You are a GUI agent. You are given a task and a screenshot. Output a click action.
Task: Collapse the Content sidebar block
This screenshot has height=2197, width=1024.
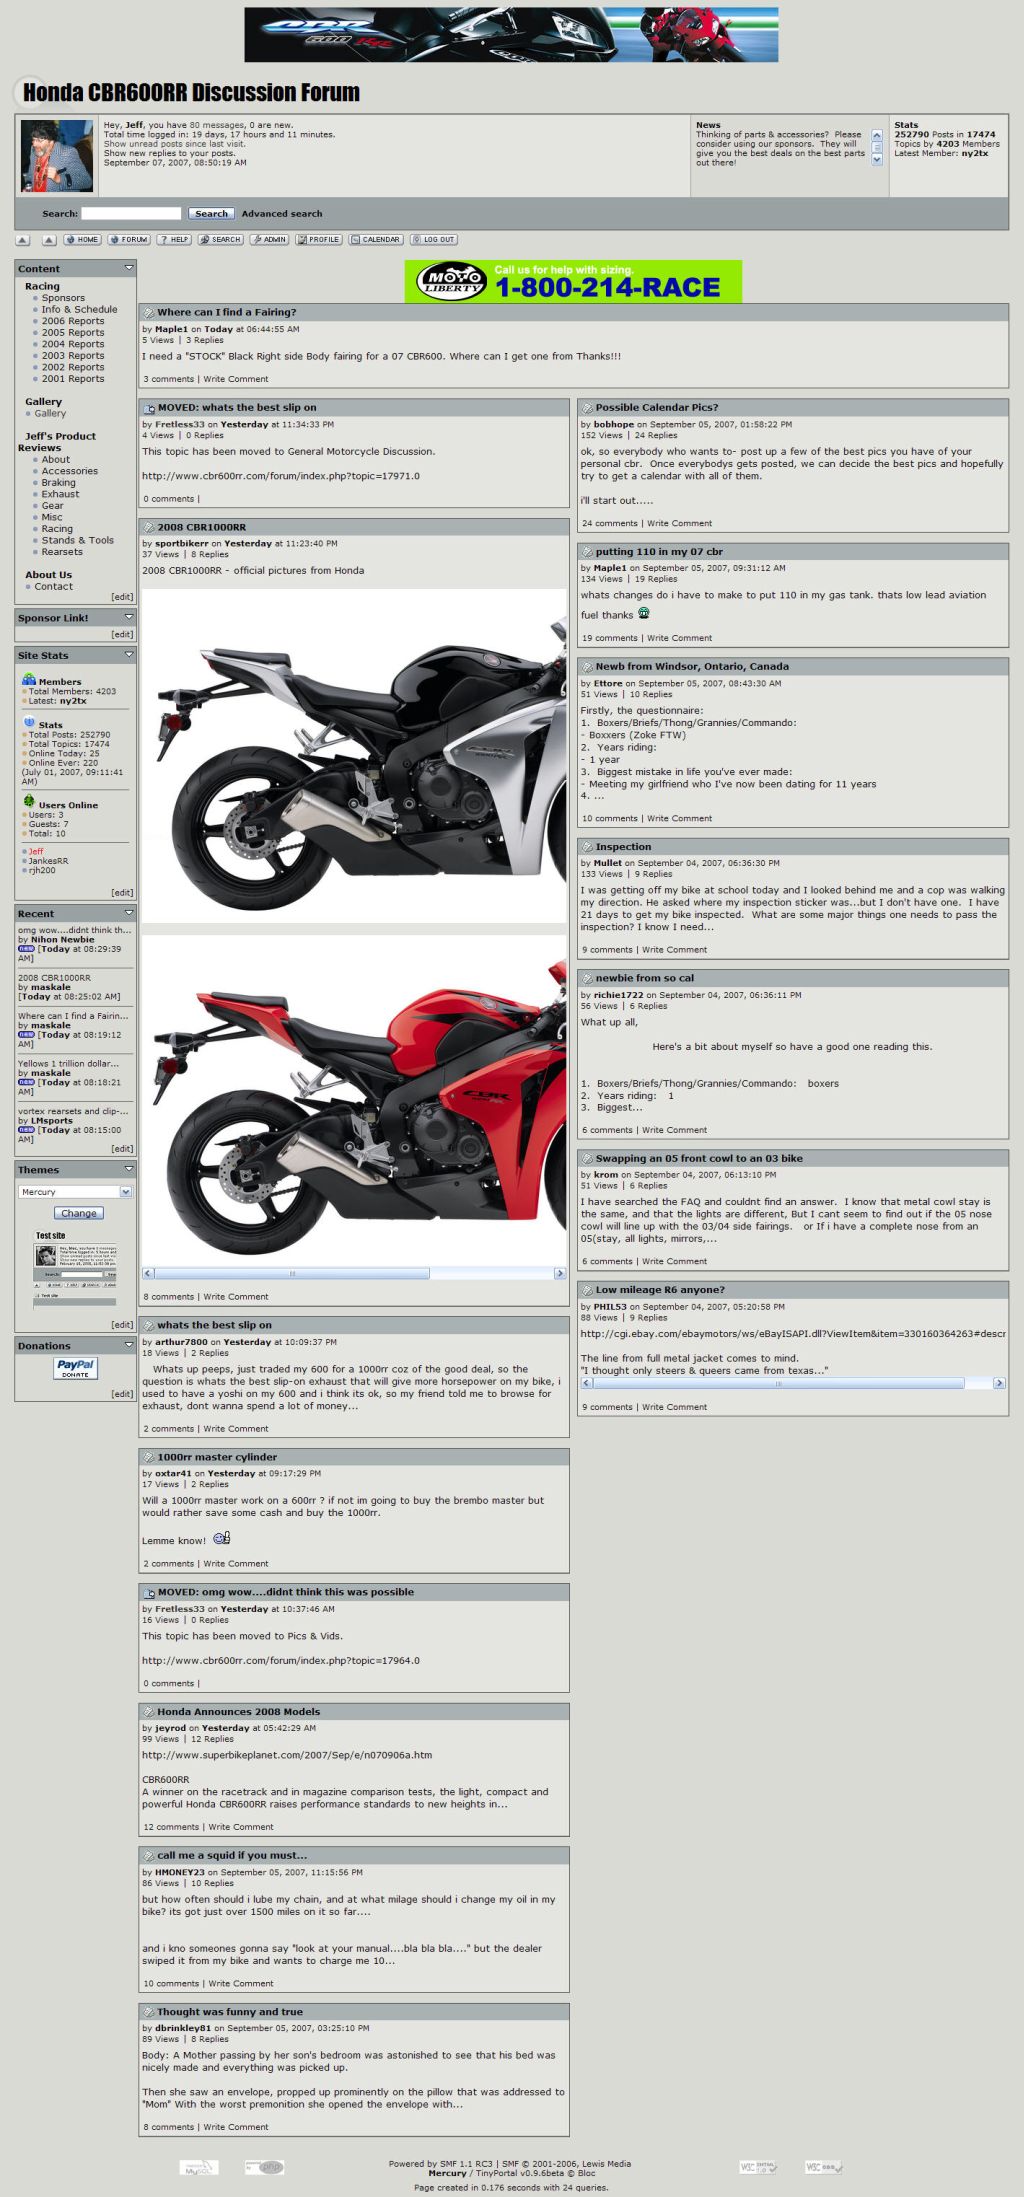pos(129,268)
